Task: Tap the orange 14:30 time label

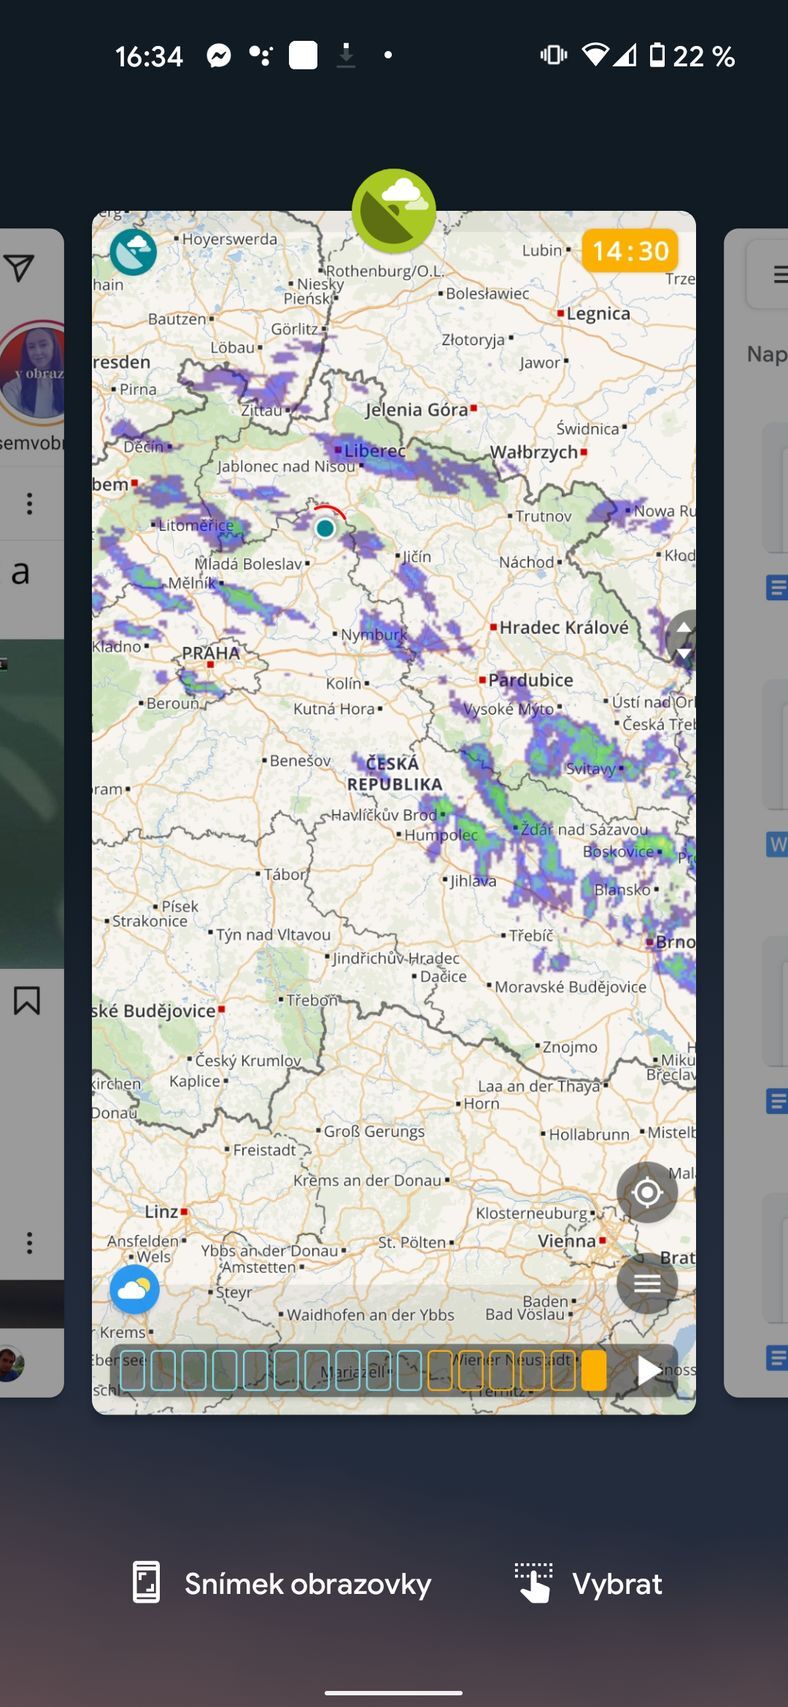Action: [x=630, y=251]
